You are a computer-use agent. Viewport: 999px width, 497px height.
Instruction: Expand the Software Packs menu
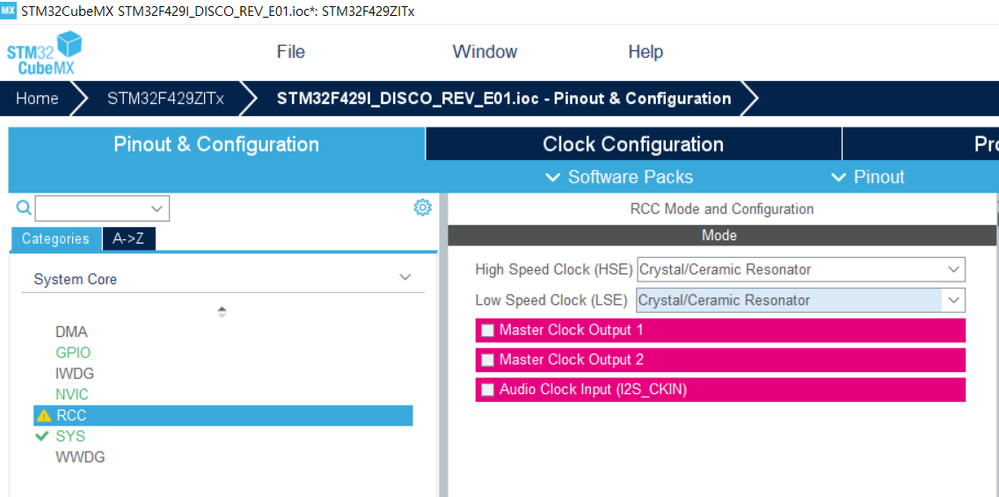point(620,176)
